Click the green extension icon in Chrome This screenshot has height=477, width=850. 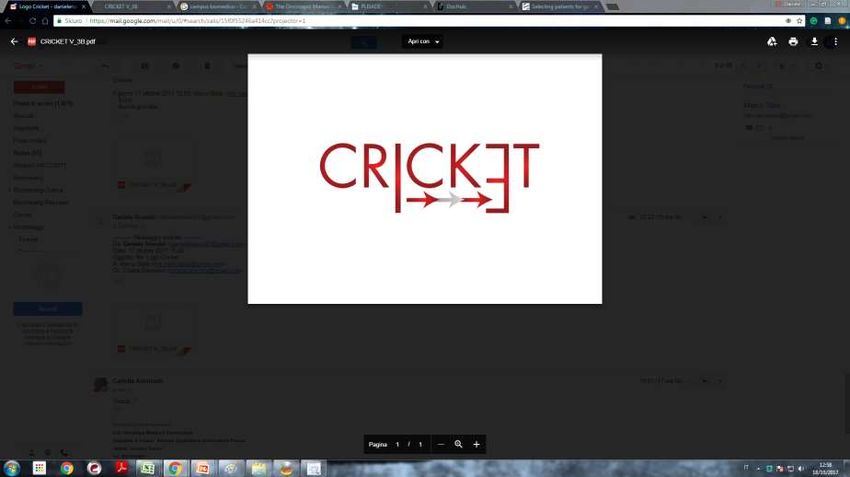pos(813,21)
